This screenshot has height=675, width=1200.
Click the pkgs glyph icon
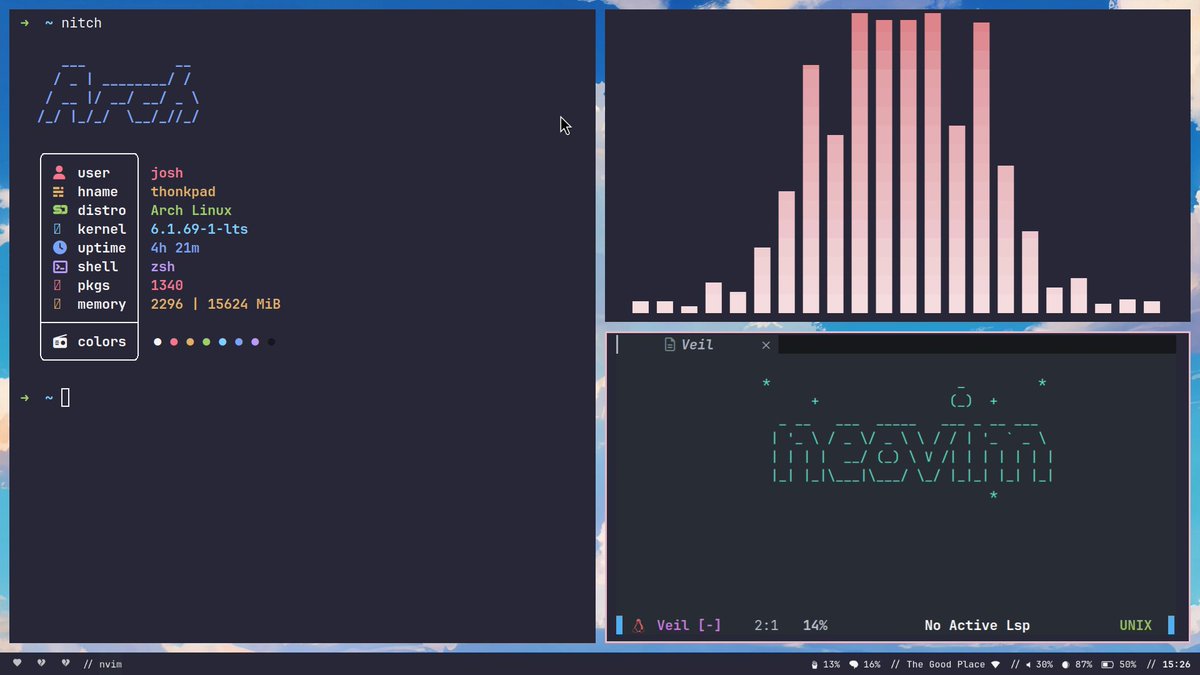pyautogui.click(x=57, y=285)
